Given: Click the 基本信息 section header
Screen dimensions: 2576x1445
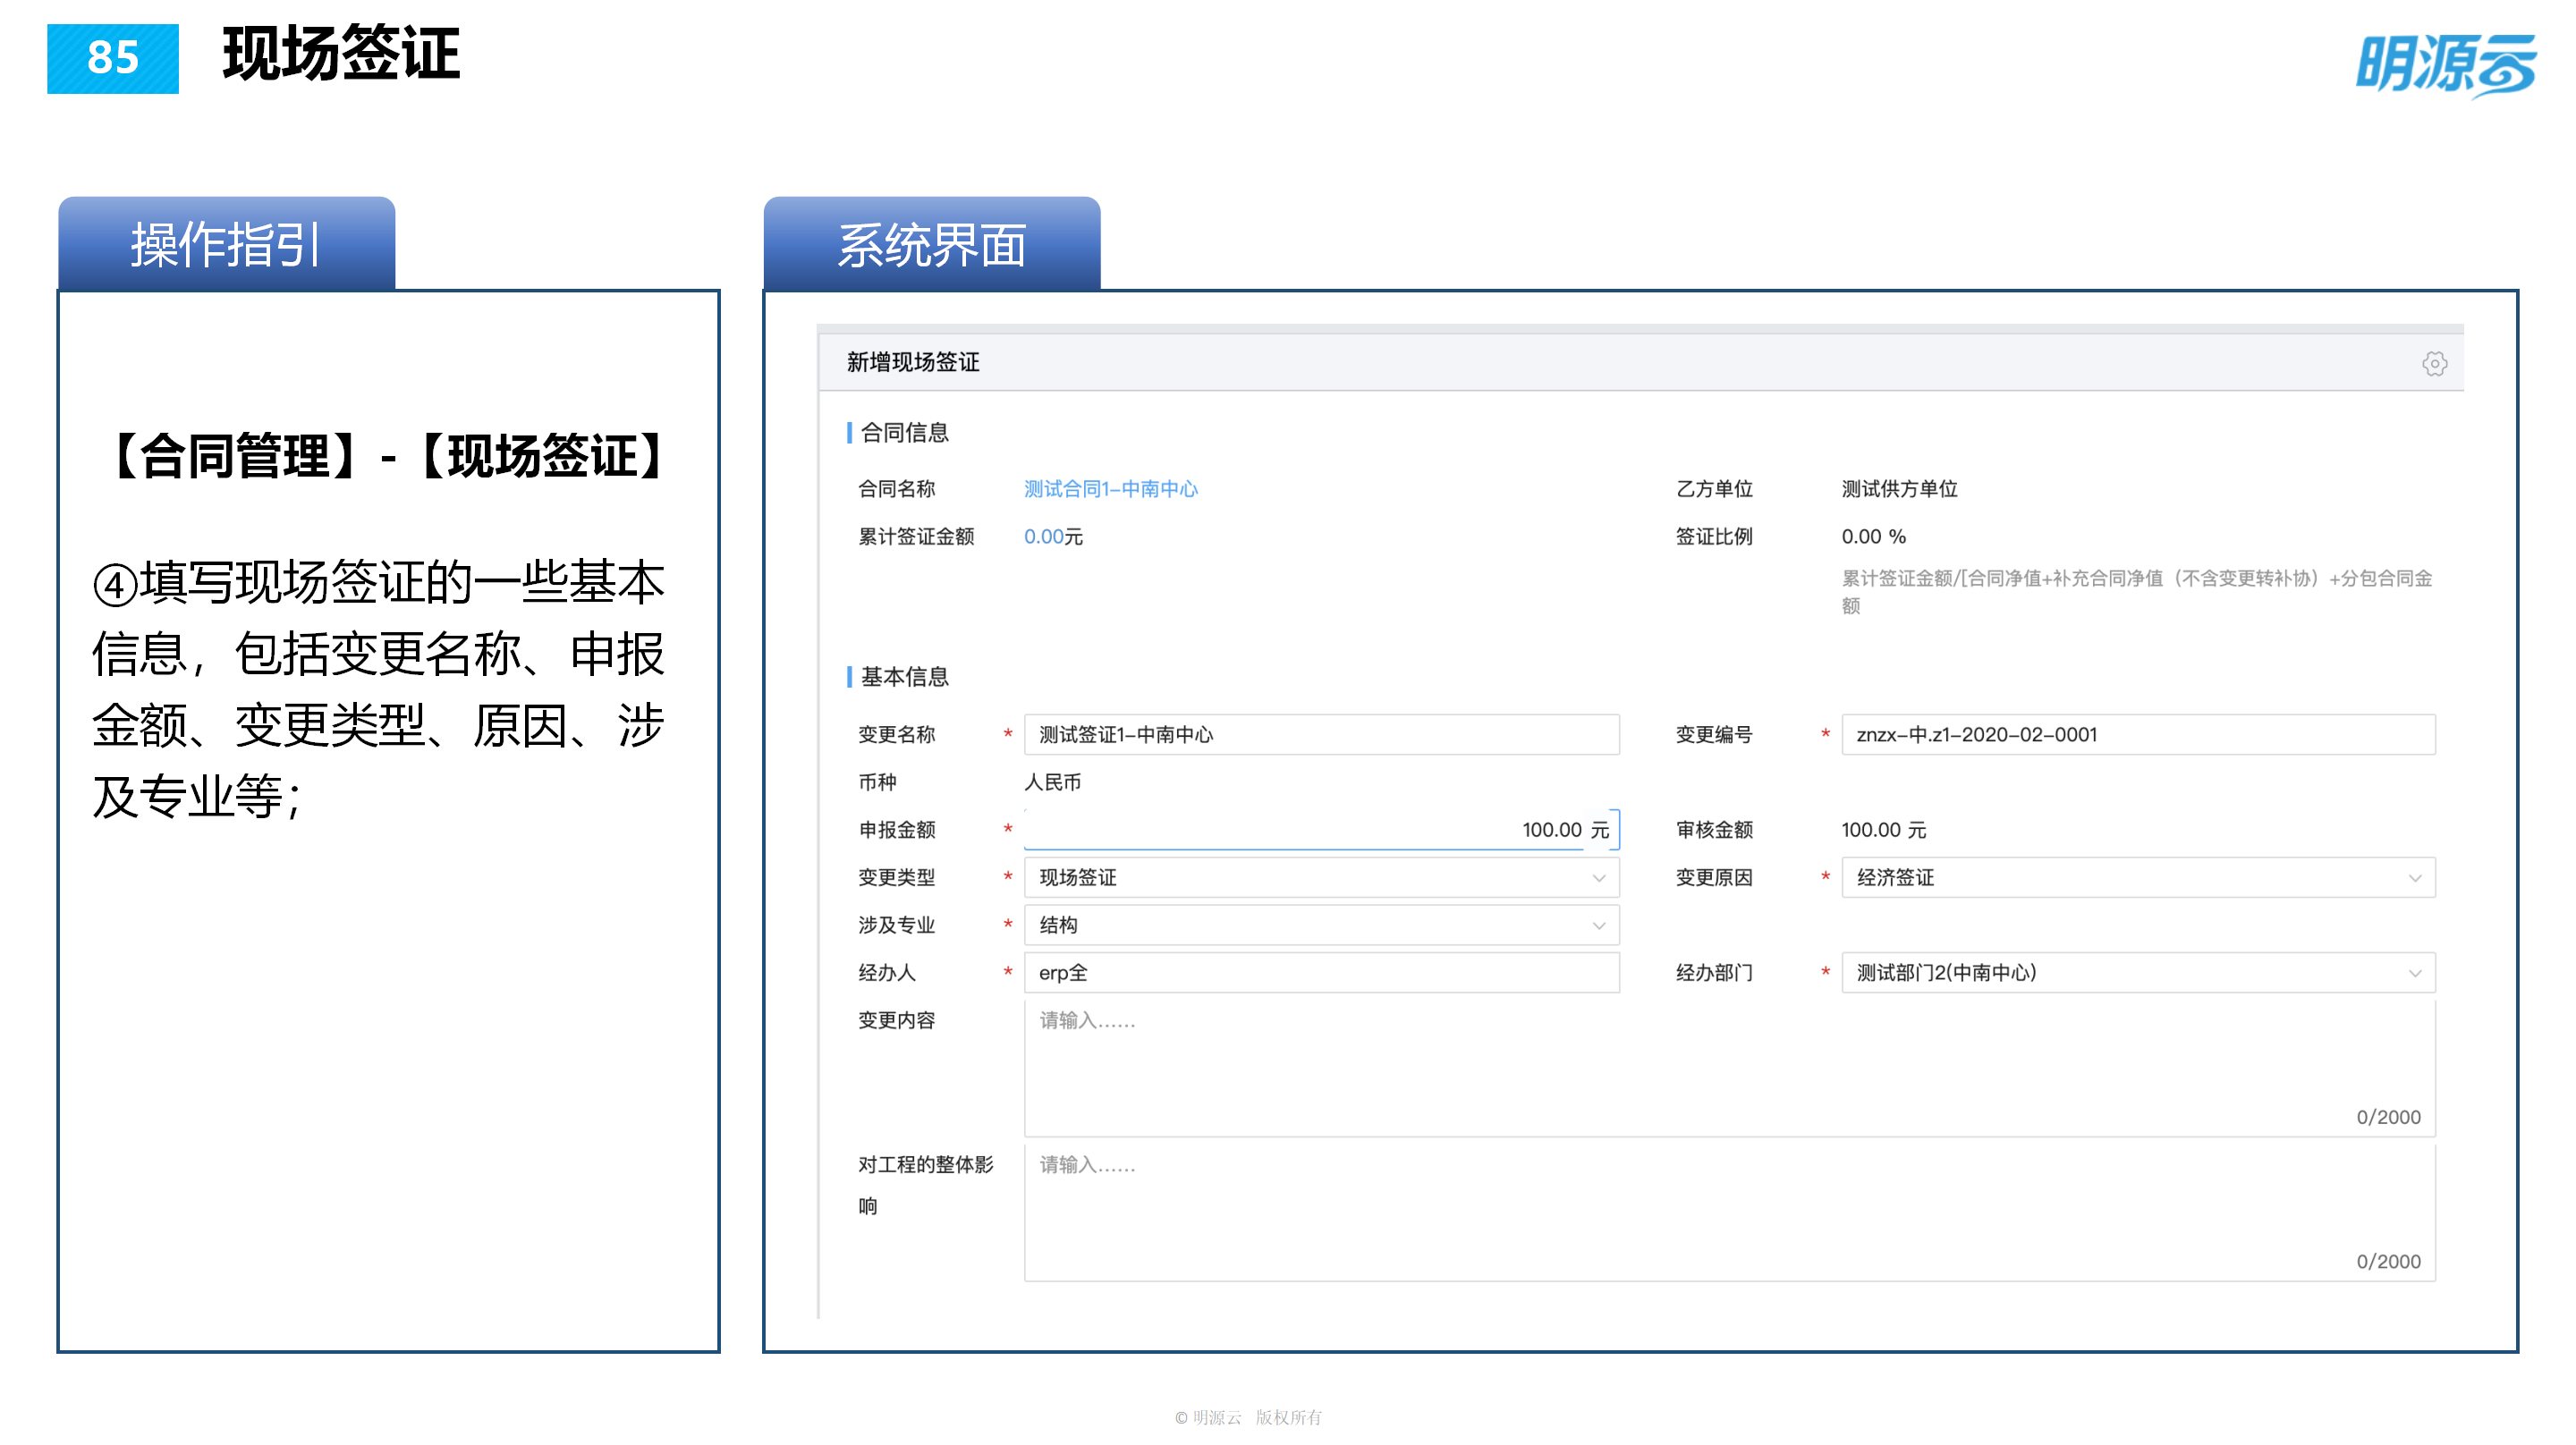Looking at the screenshot, I should [903, 677].
